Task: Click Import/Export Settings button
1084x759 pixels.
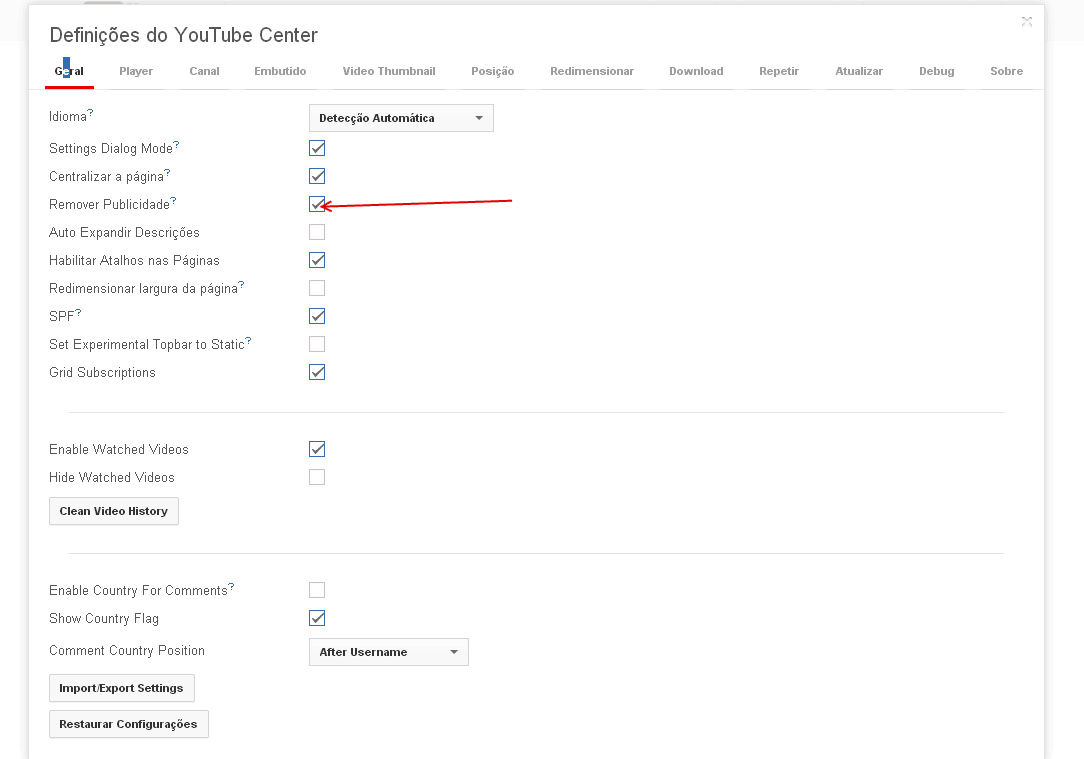Action: click(x=122, y=688)
